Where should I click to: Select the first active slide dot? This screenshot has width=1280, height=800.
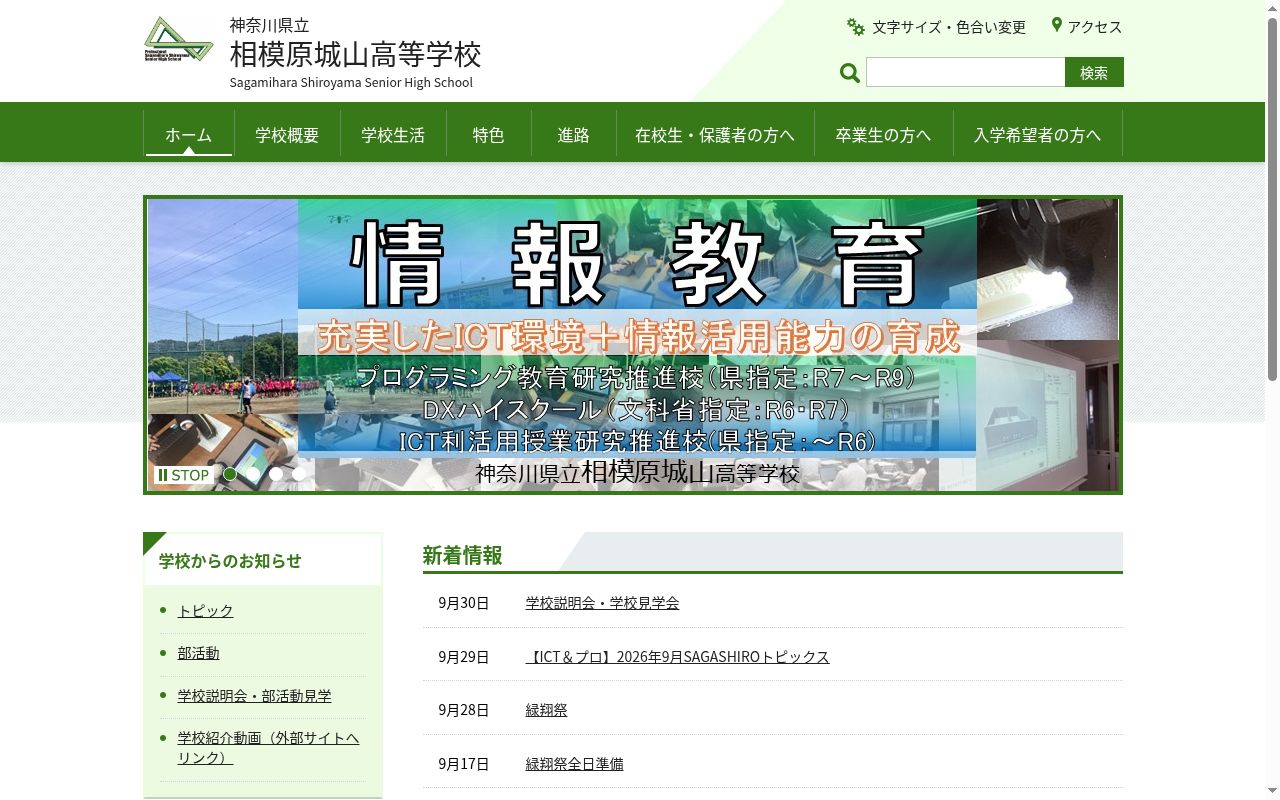tap(230, 474)
